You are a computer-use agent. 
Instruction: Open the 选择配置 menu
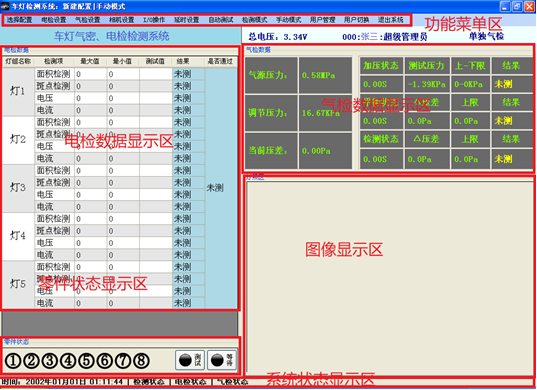coord(19,20)
